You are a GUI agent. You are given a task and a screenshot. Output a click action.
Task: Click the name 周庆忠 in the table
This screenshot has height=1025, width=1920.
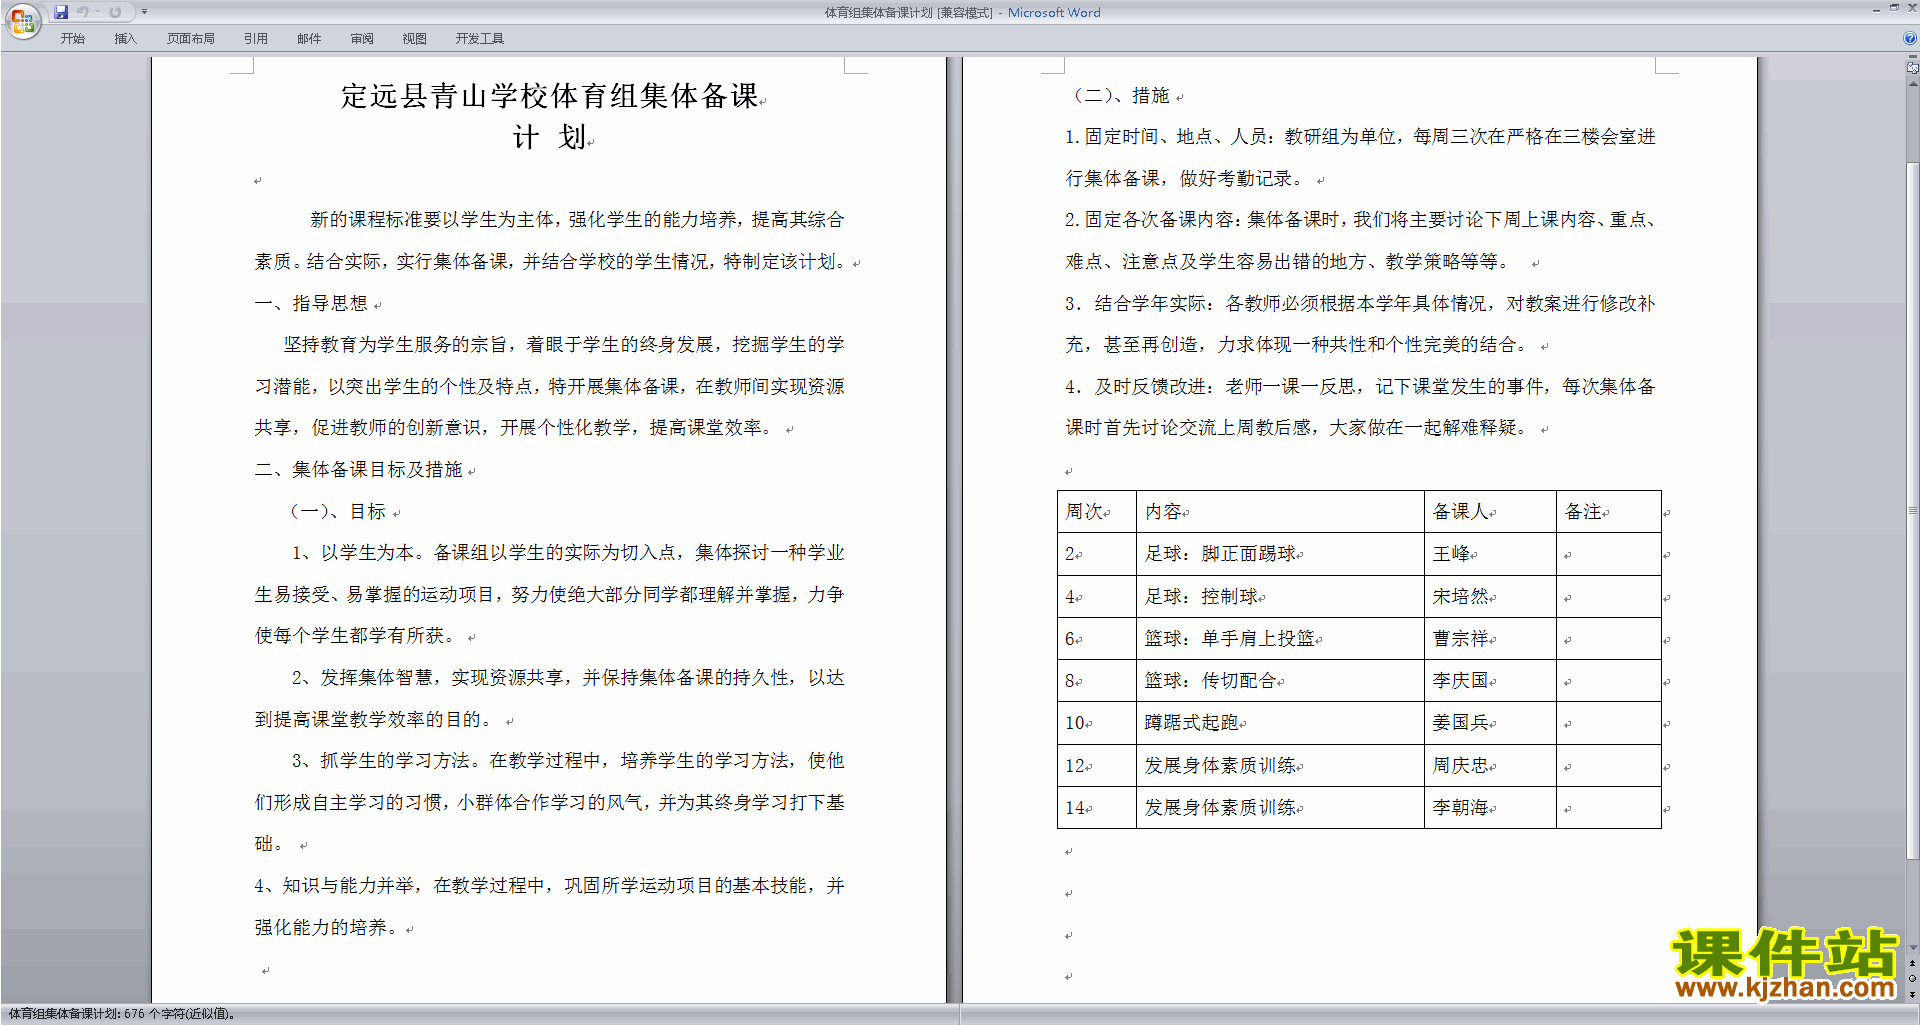pyautogui.click(x=1461, y=765)
